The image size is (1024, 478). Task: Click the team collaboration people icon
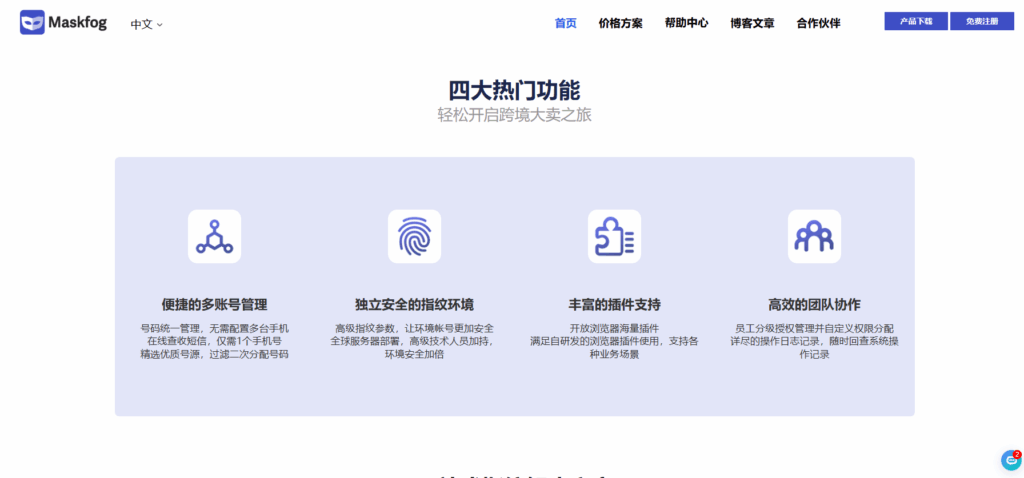[x=814, y=236]
